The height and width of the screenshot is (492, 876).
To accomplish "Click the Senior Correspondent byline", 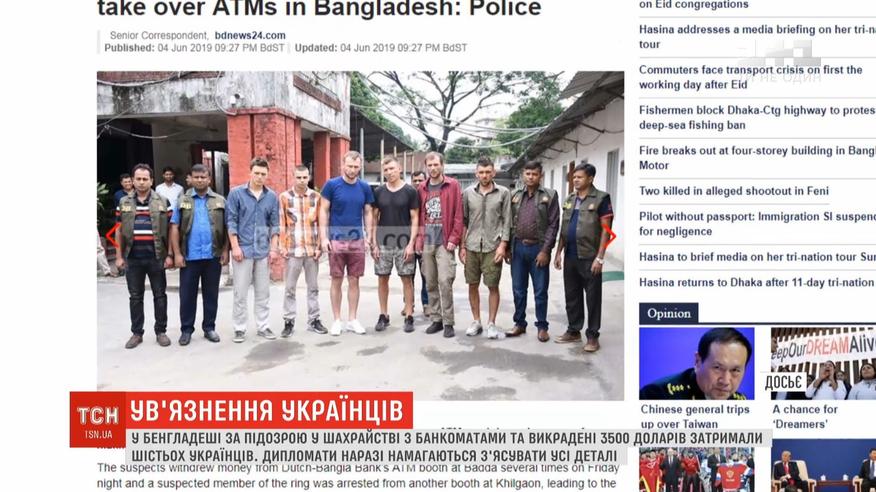I will tap(159, 35).
